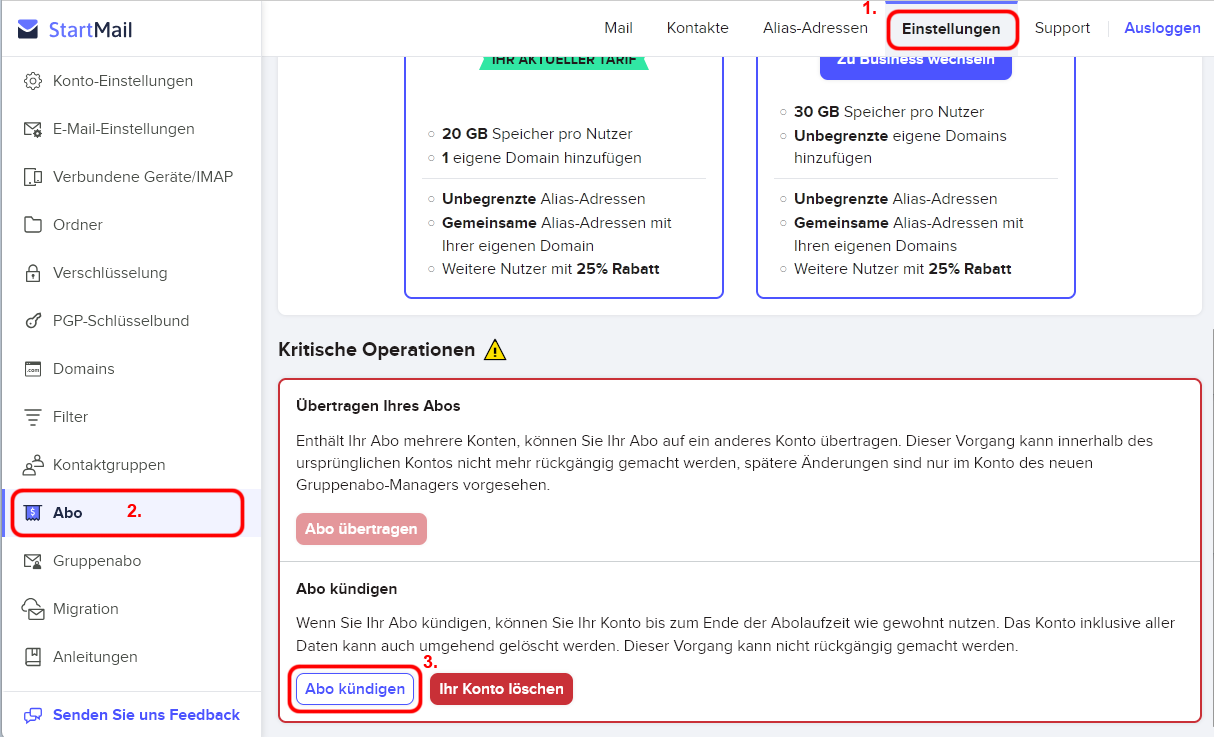Select the Abo sidebar entry
This screenshot has height=737, width=1214.
pos(131,513)
